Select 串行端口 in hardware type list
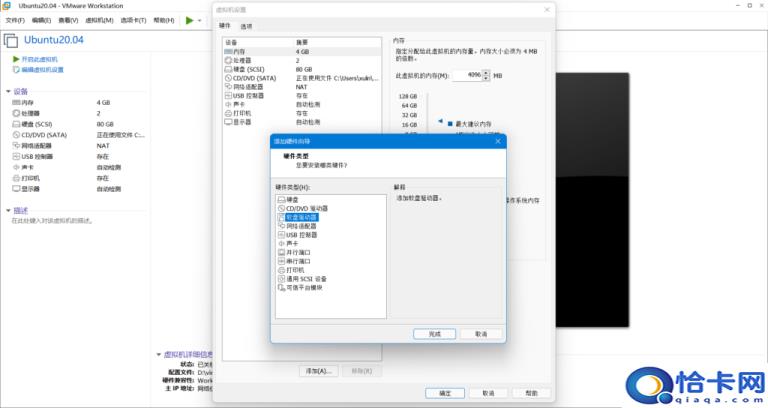 pyautogui.click(x=294, y=262)
